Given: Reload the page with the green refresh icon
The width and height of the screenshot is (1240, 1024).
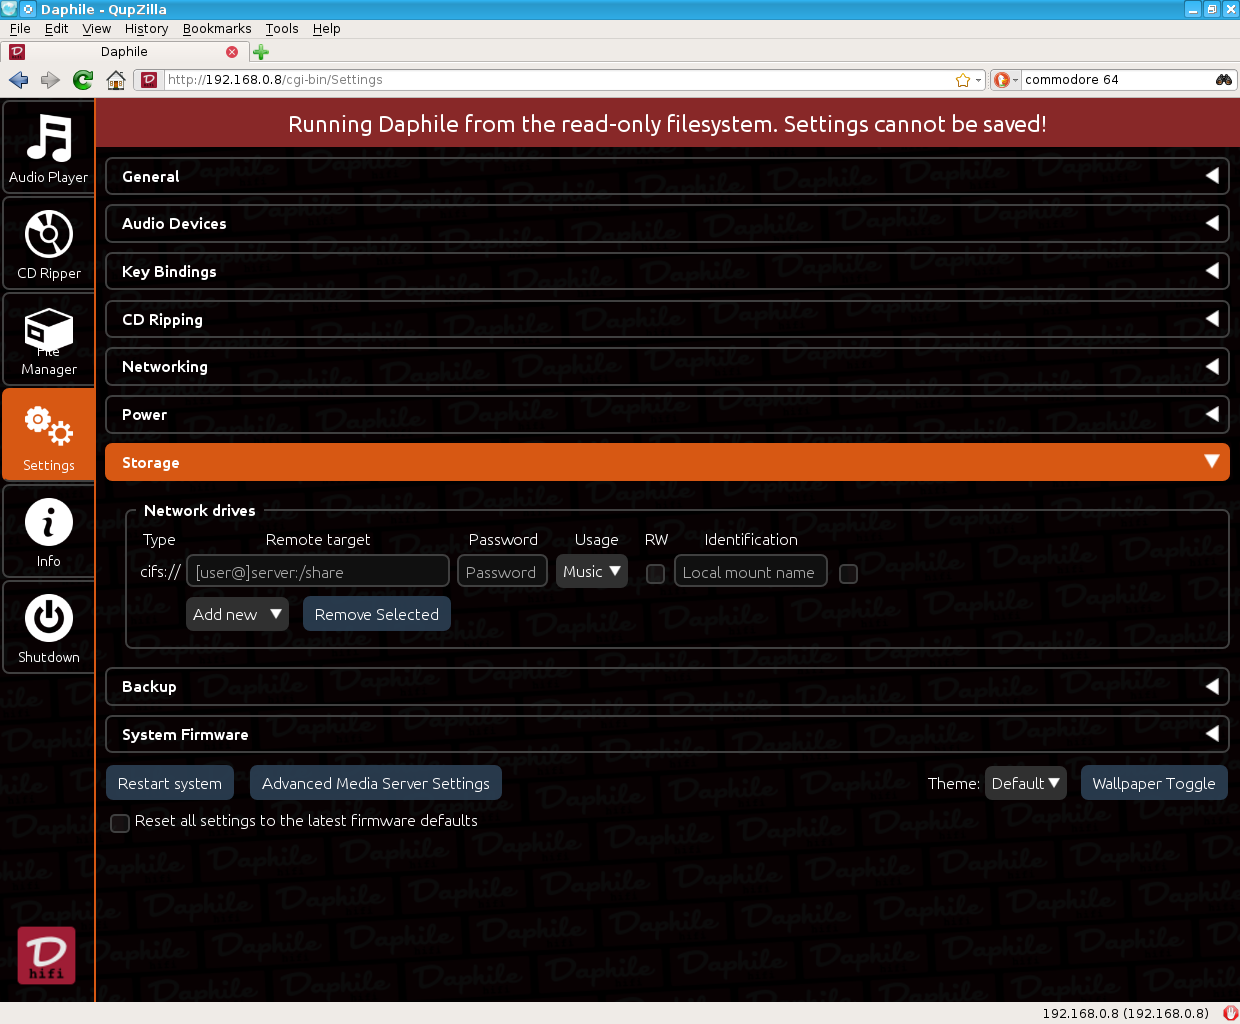Looking at the screenshot, I should 83,80.
